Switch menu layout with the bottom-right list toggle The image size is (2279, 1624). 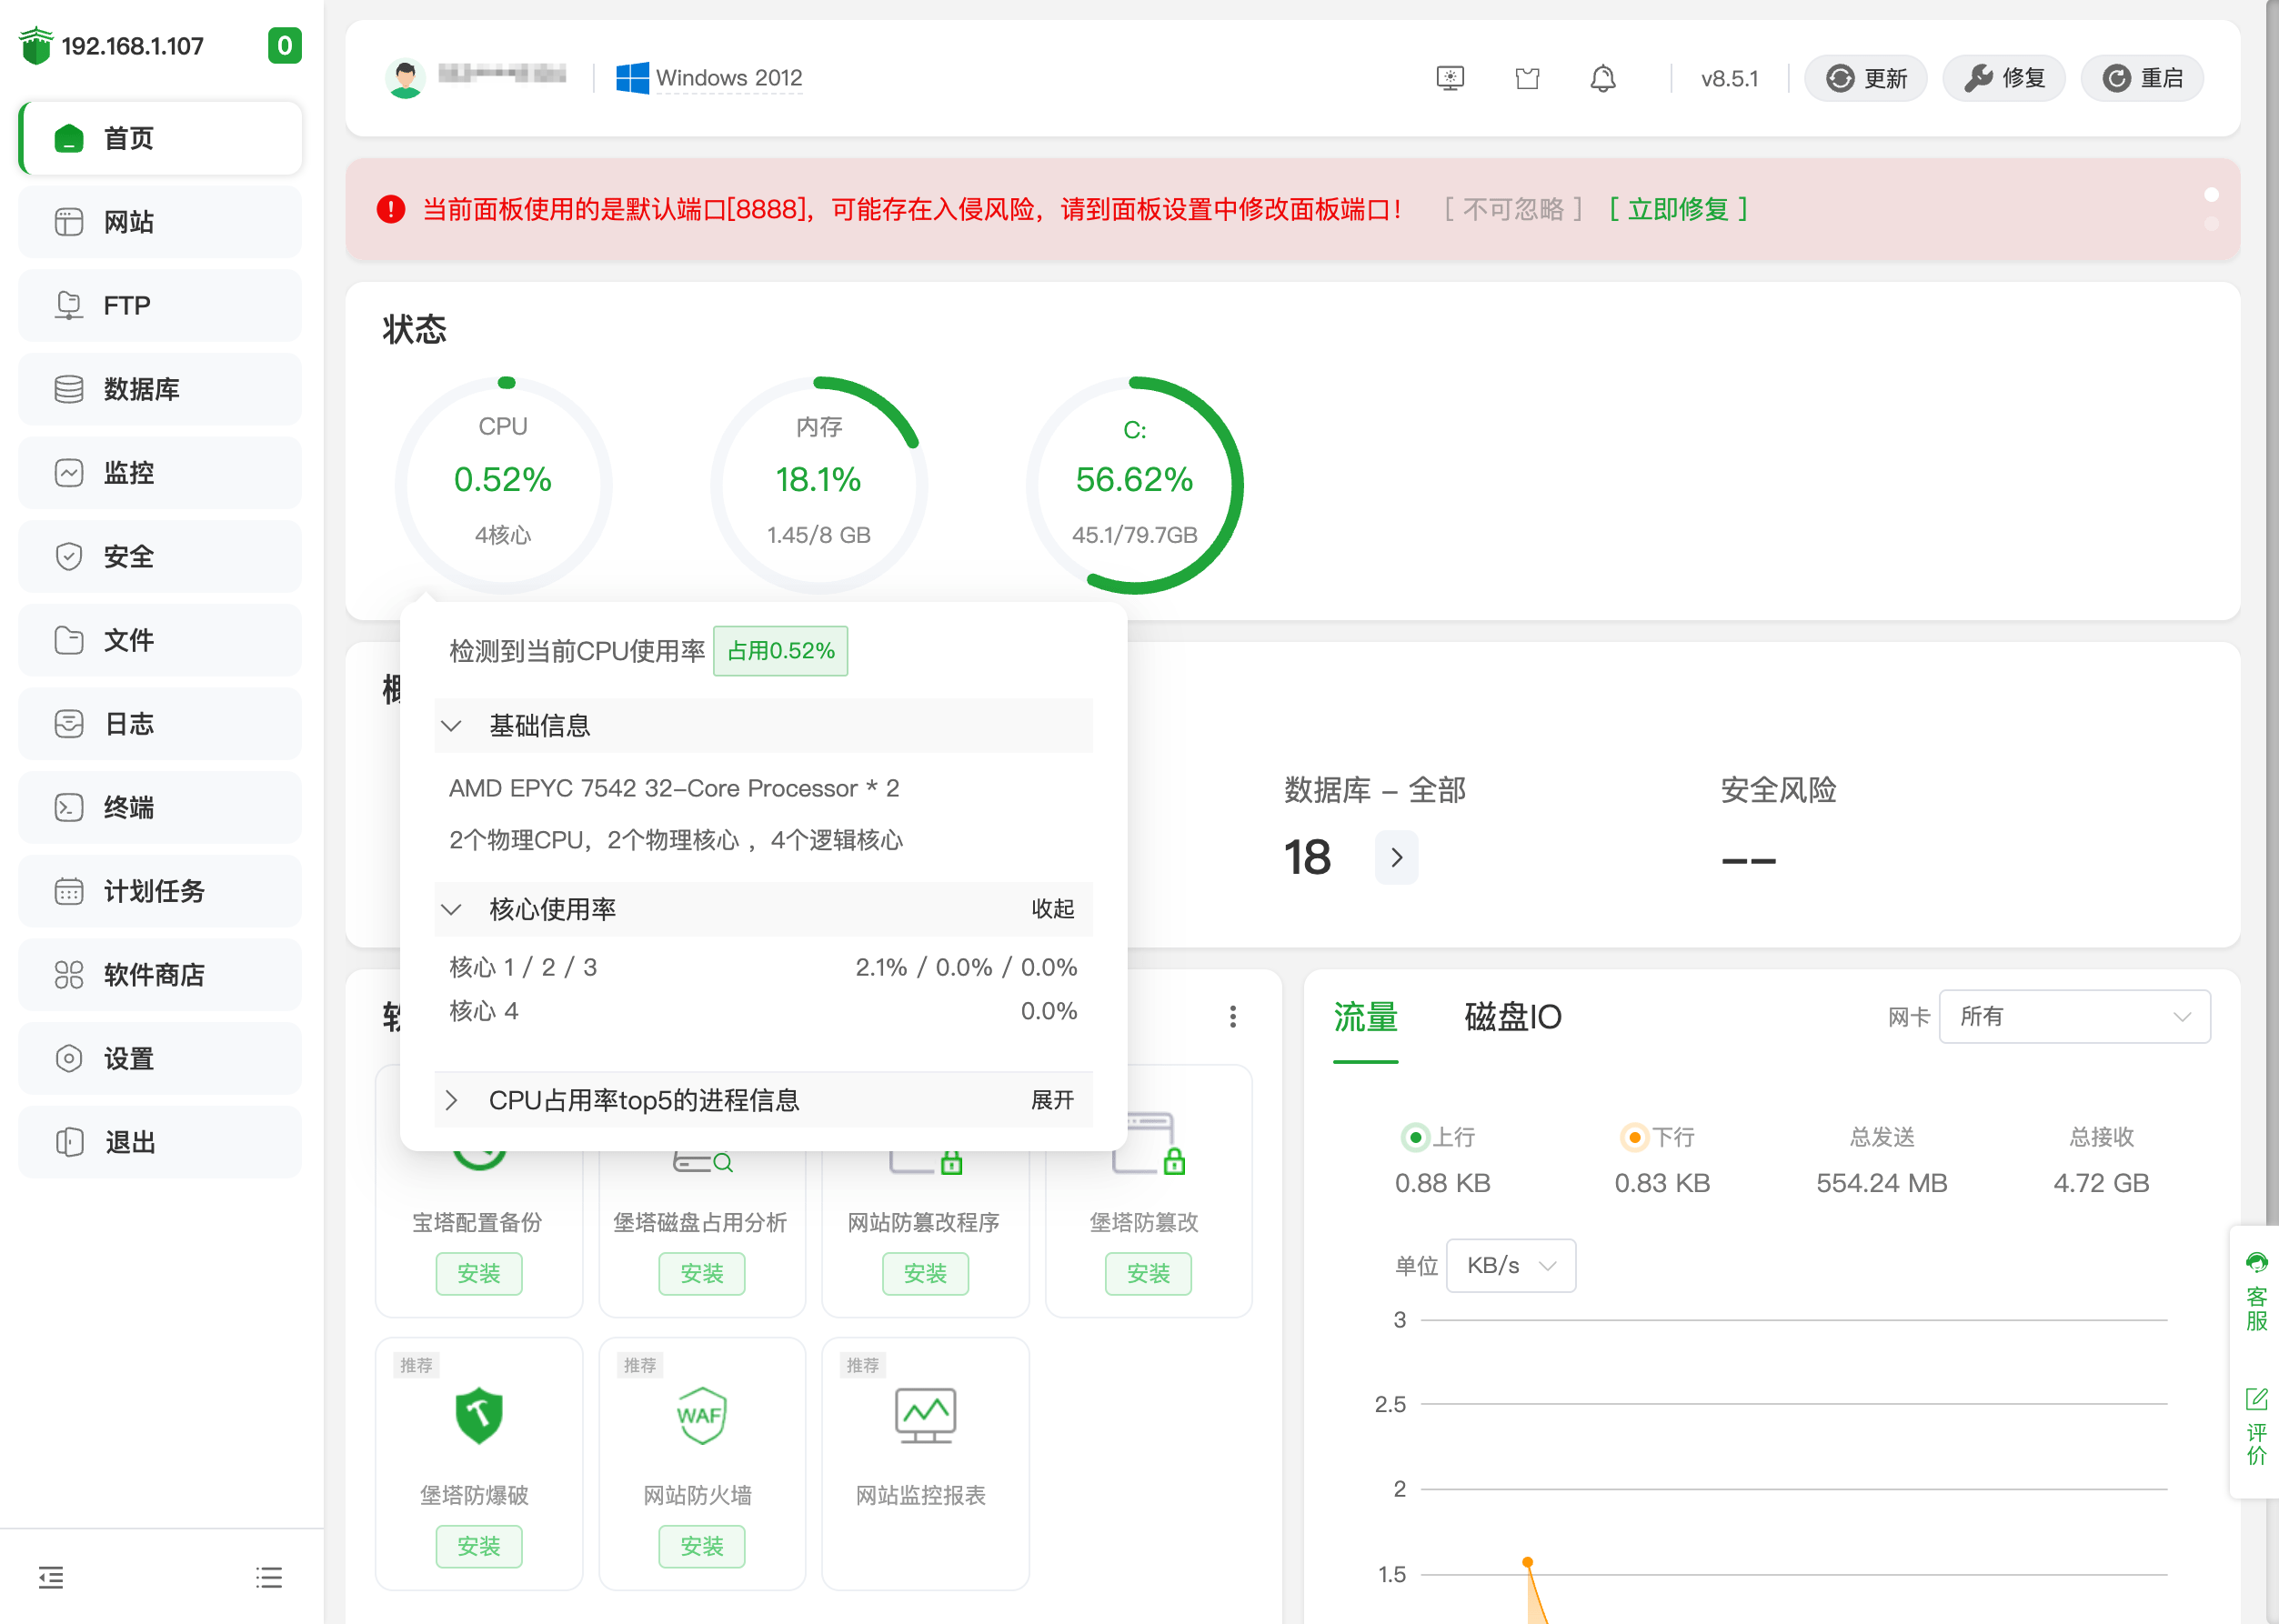click(x=268, y=1577)
